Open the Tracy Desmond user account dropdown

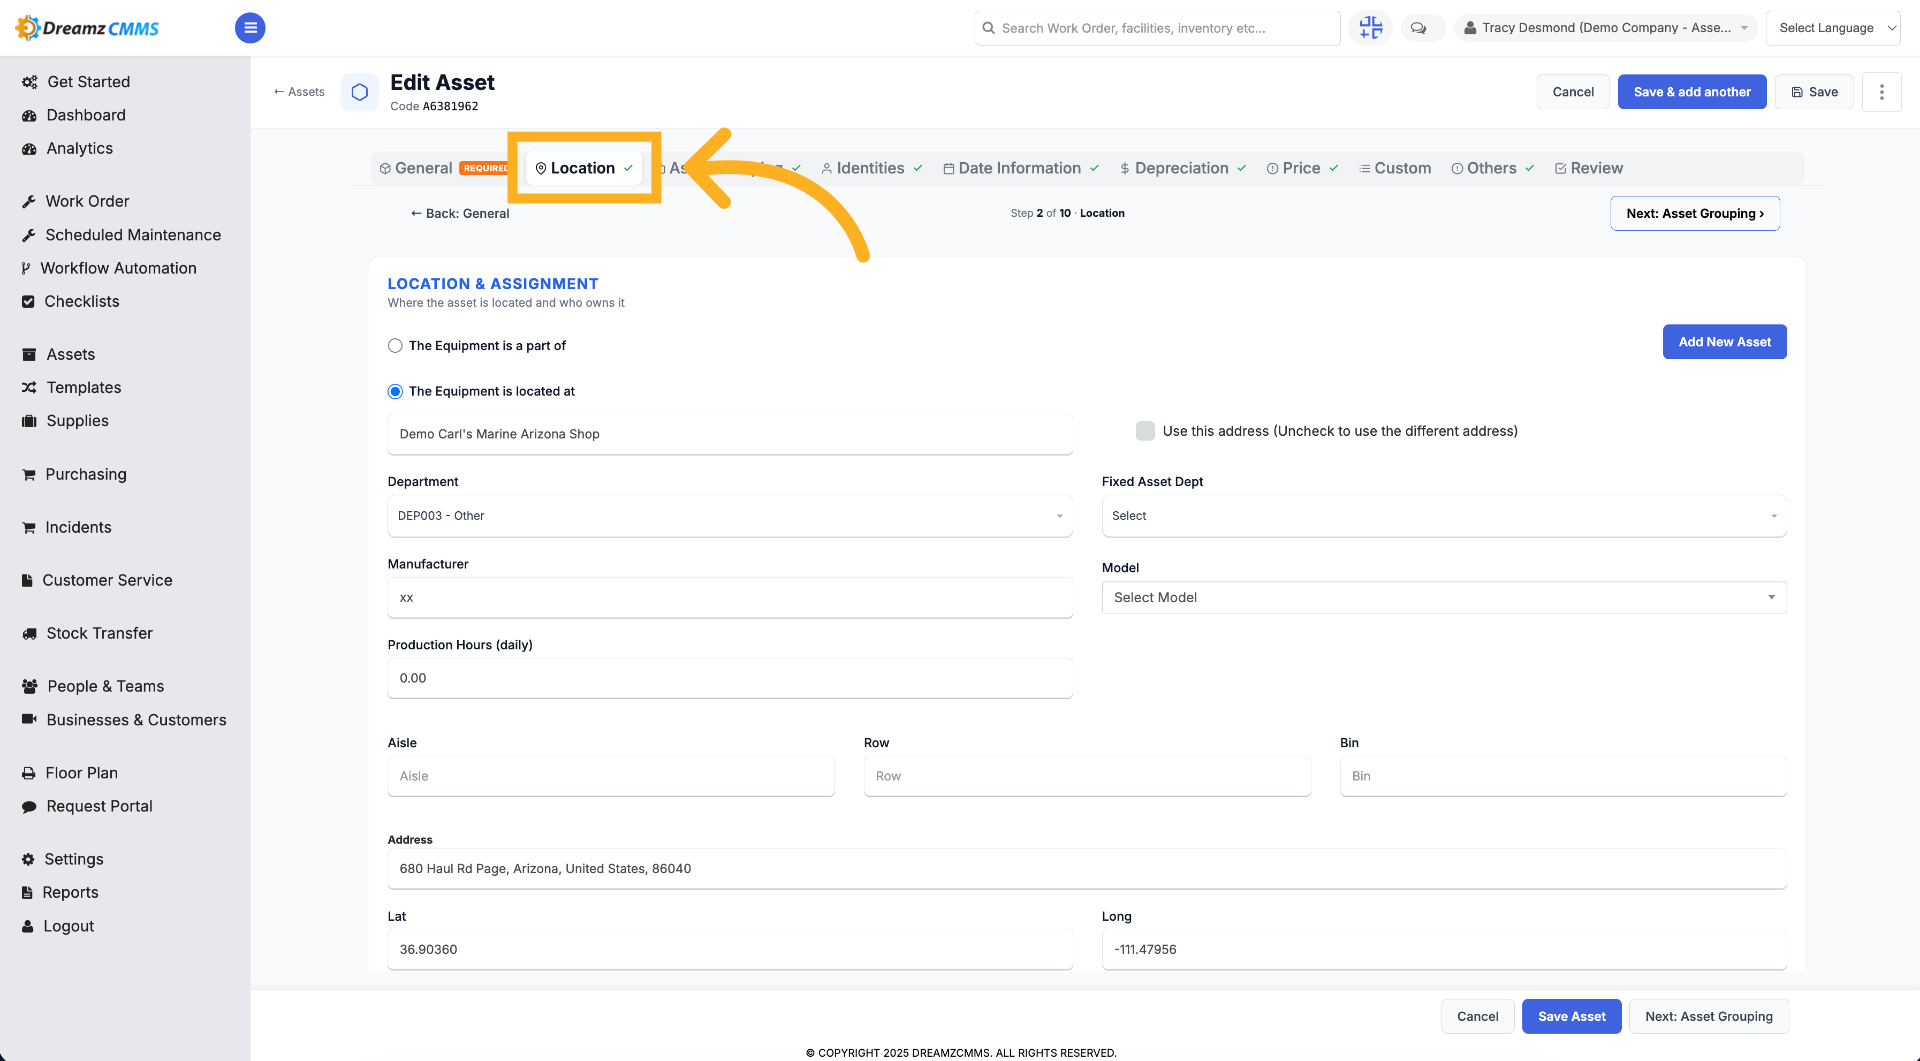tap(1605, 28)
